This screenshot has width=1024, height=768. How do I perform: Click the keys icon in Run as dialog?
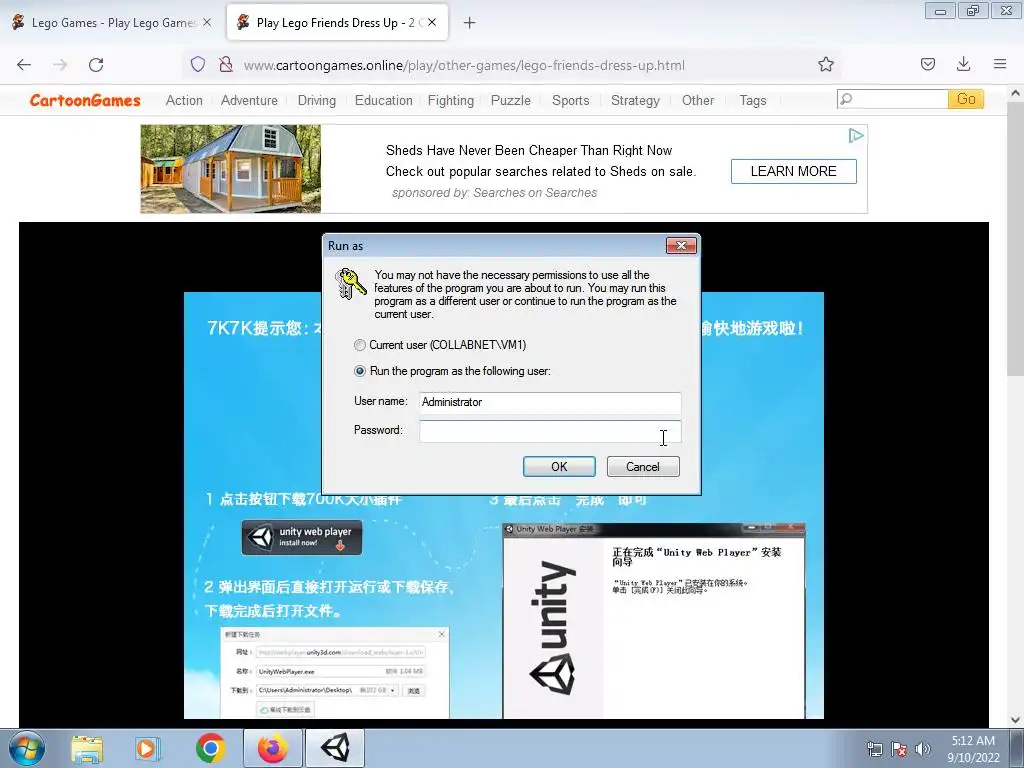[x=350, y=283]
